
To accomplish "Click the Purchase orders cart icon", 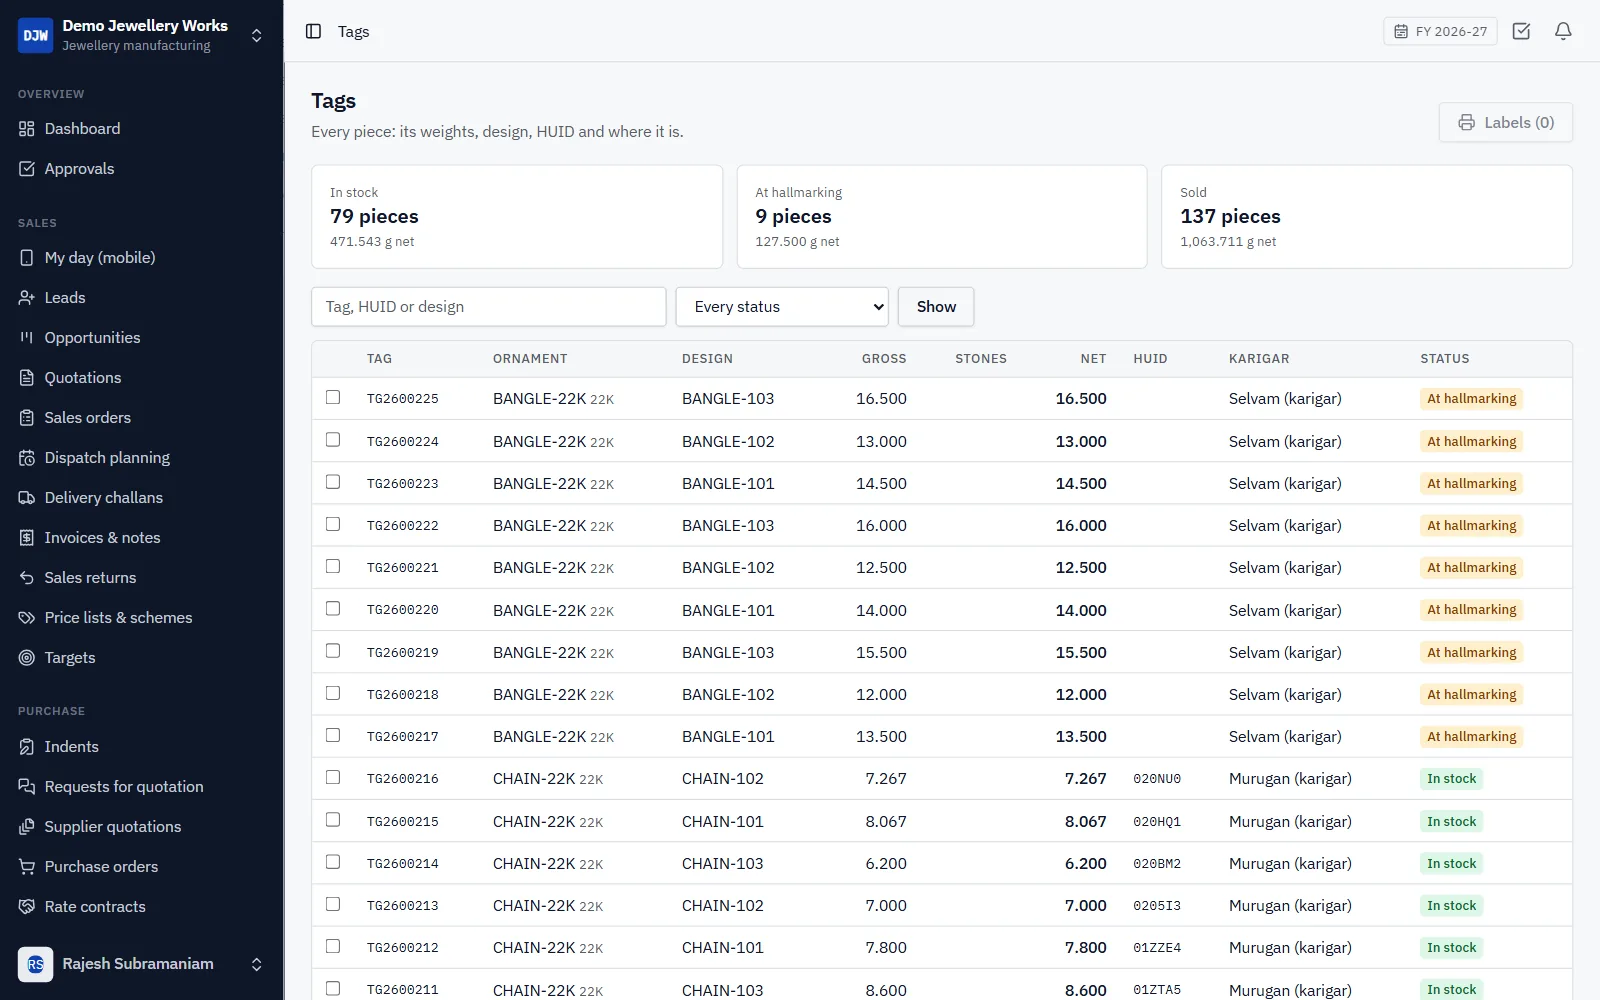I will coord(27,867).
